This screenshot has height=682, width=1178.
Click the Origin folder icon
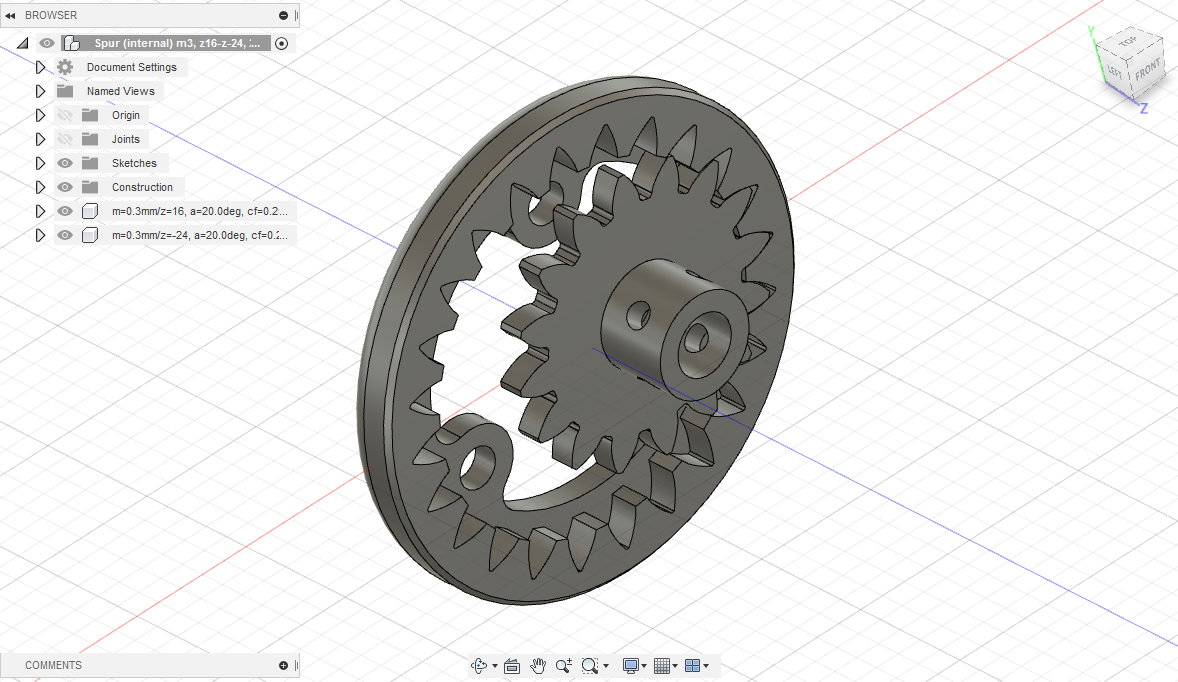90,115
